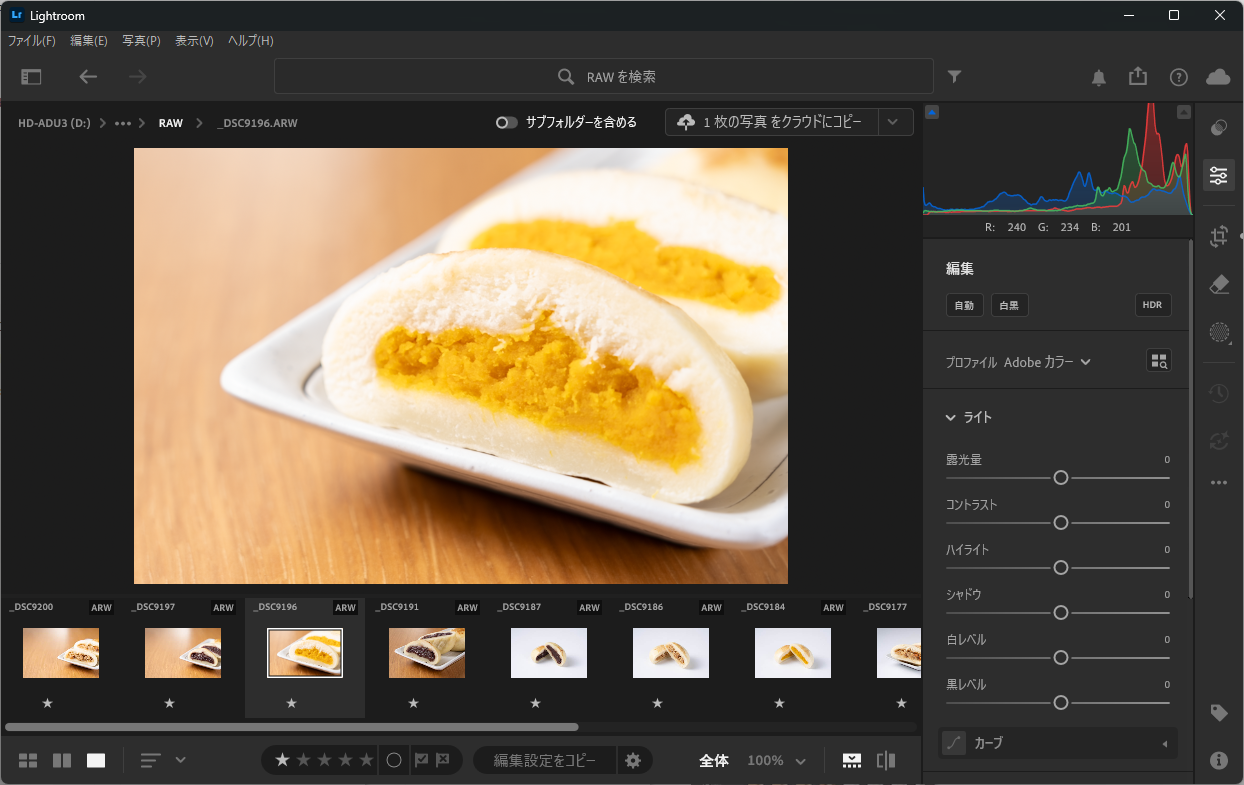This screenshot has height=785, width=1244.
Task: Click the 自動 auto button
Action: 965,305
